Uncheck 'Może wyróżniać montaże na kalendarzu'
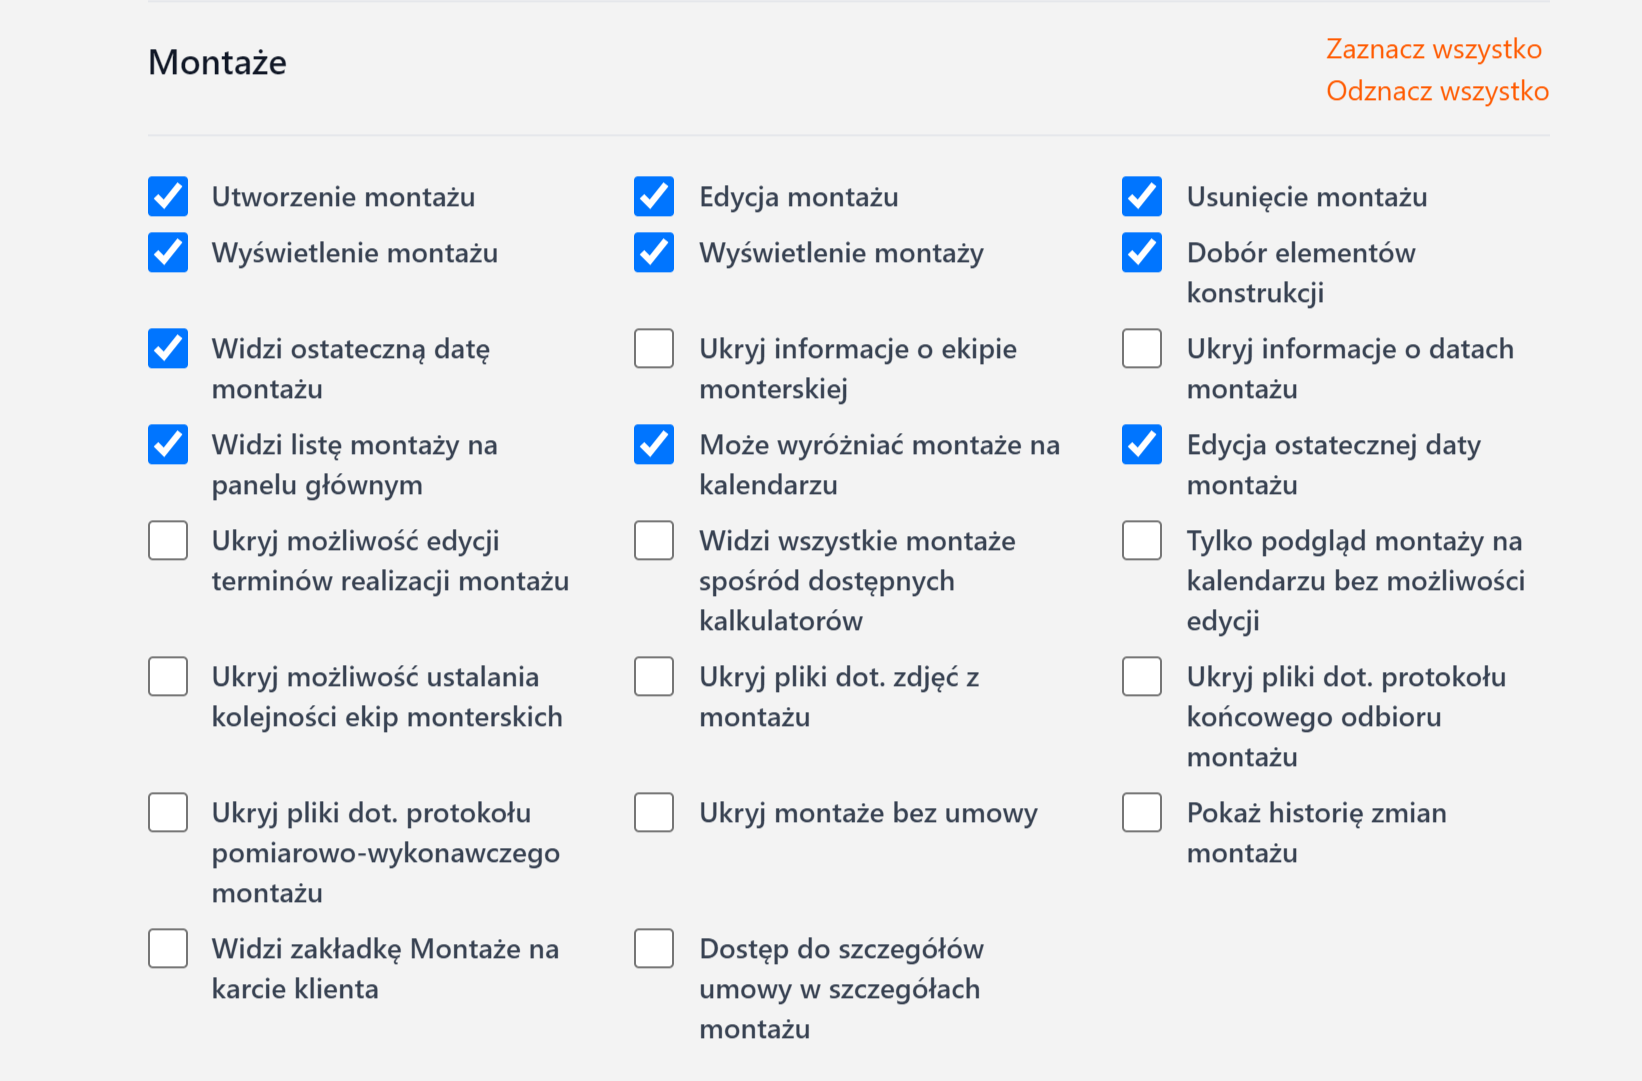Screen dimensions: 1642x1081 (654, 445)
